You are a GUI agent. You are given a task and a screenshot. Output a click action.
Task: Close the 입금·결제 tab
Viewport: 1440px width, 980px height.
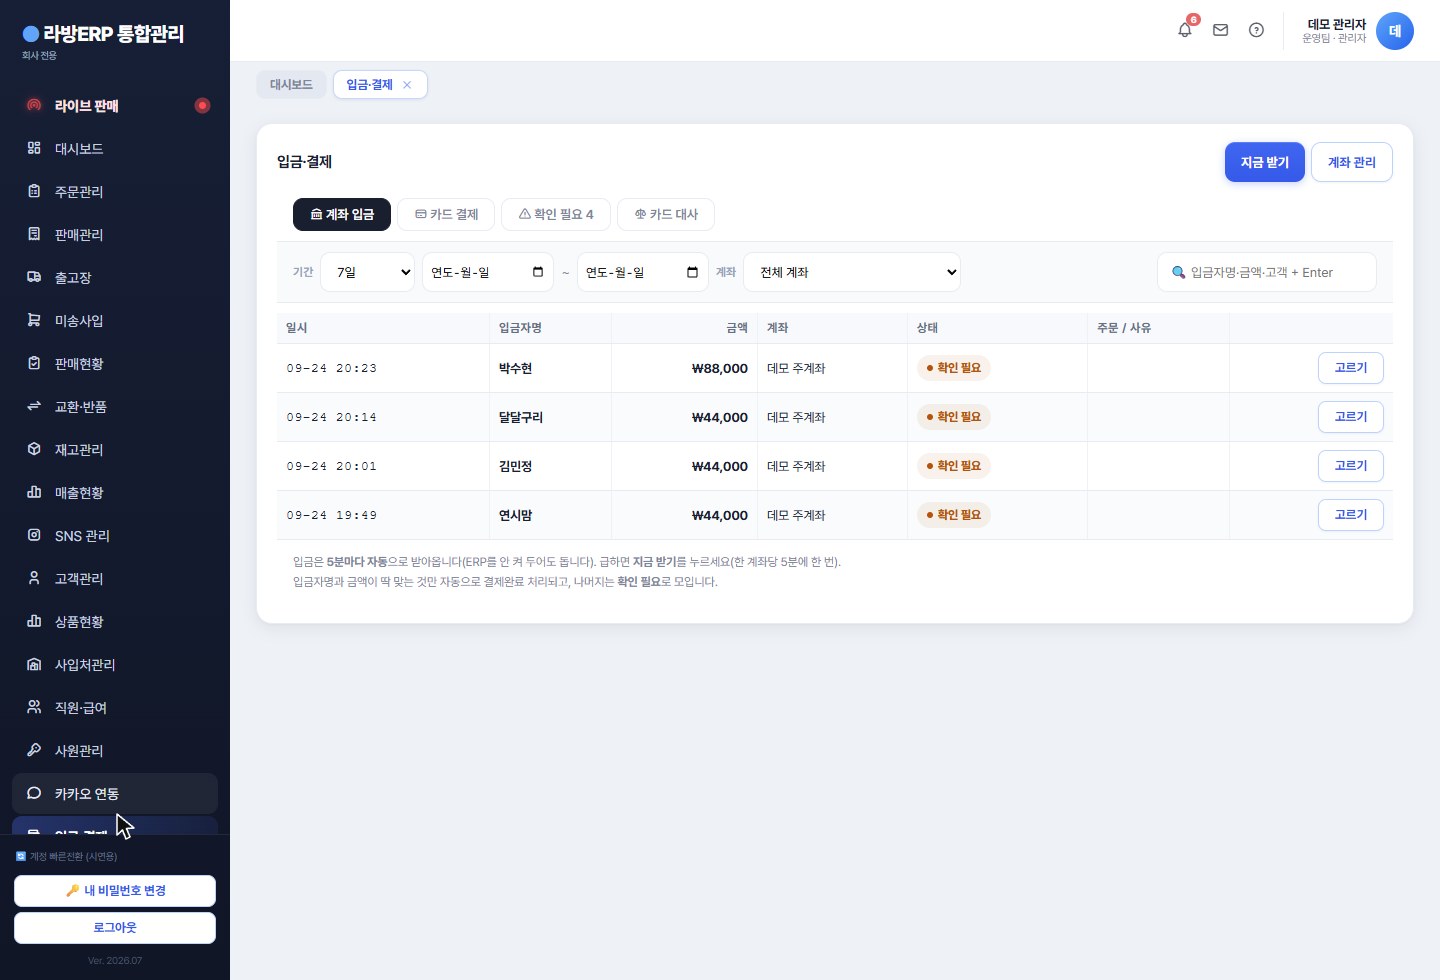click(407, 85)
